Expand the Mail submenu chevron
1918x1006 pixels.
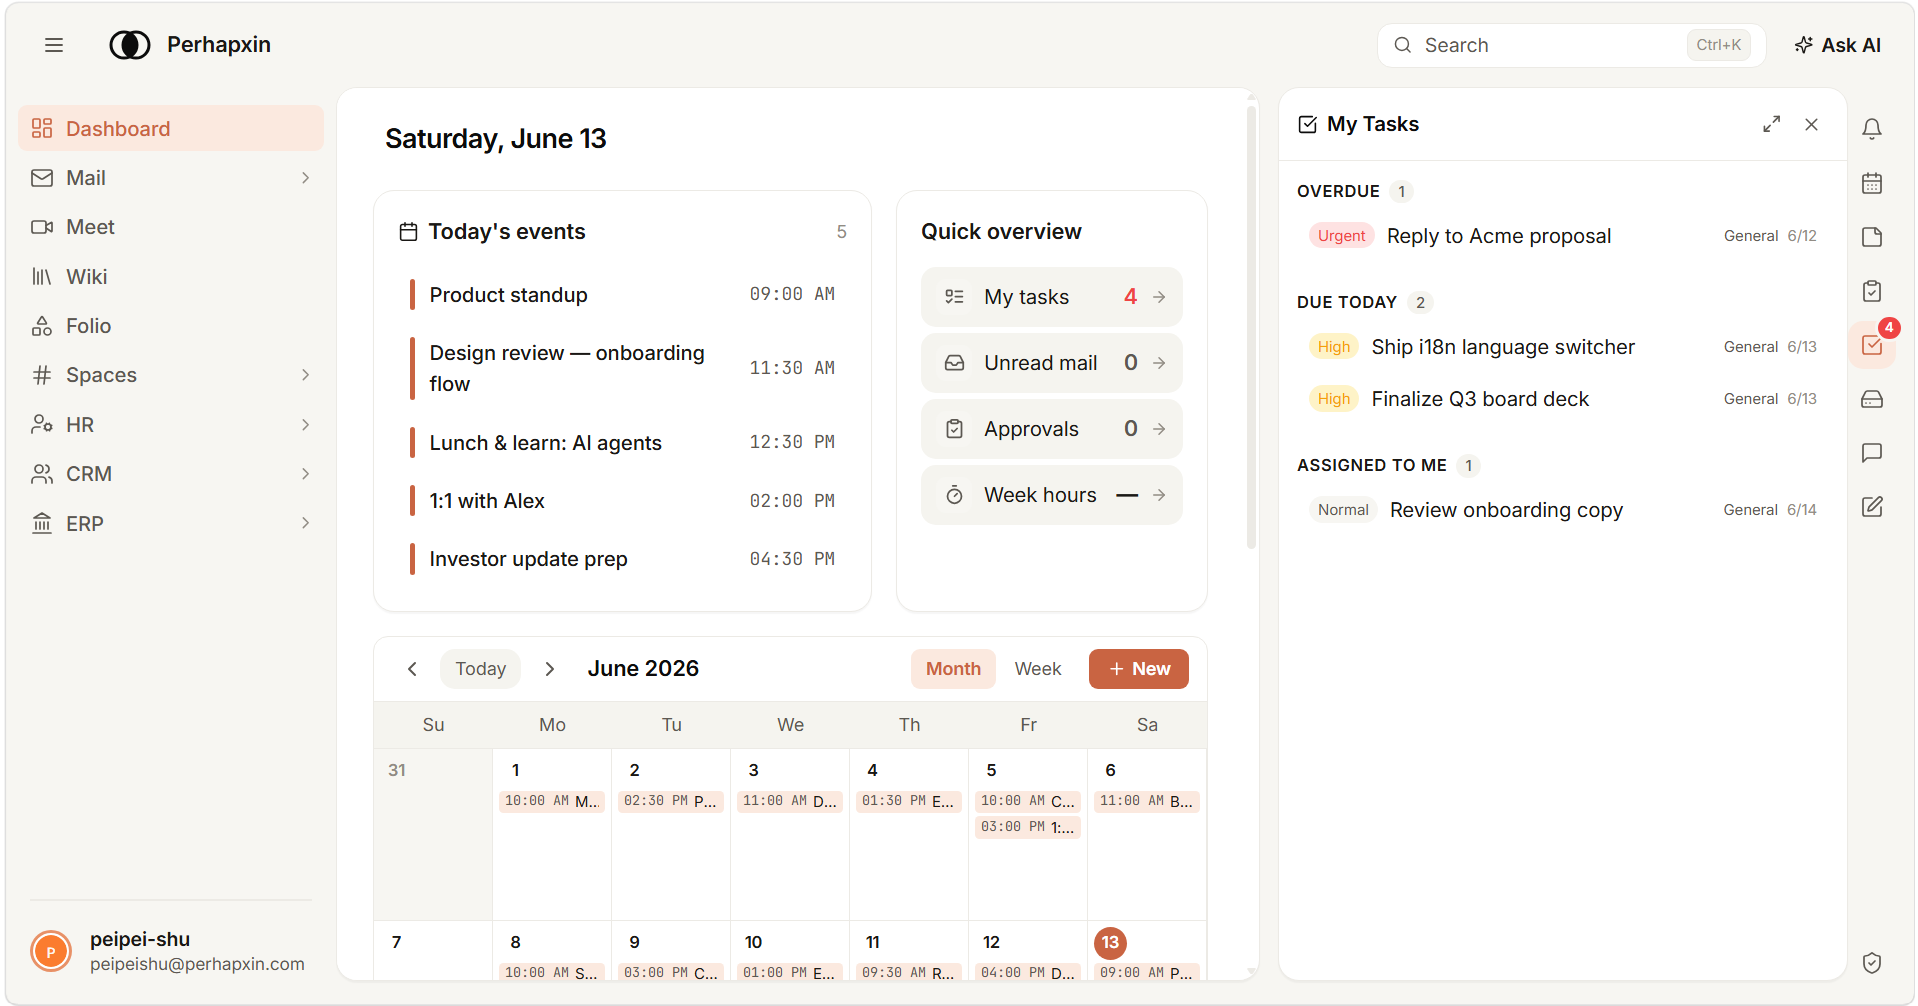point(305,178)
